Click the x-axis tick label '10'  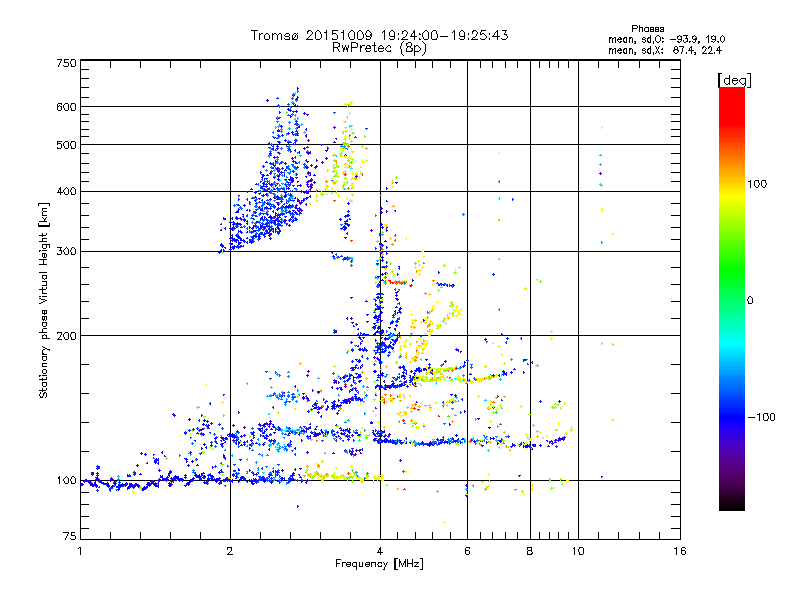578,551
